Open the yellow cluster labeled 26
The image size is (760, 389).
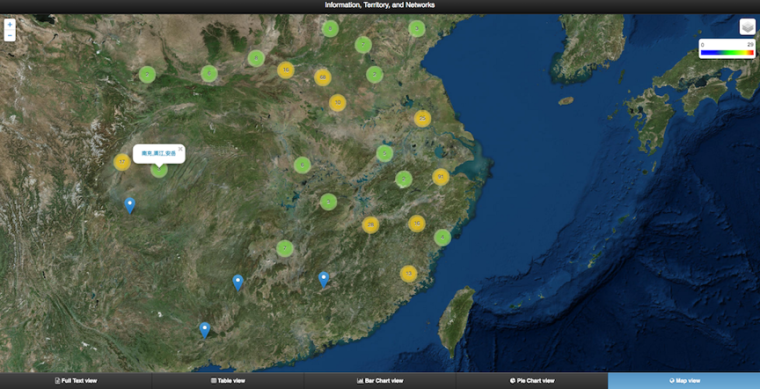coord(370,225)
